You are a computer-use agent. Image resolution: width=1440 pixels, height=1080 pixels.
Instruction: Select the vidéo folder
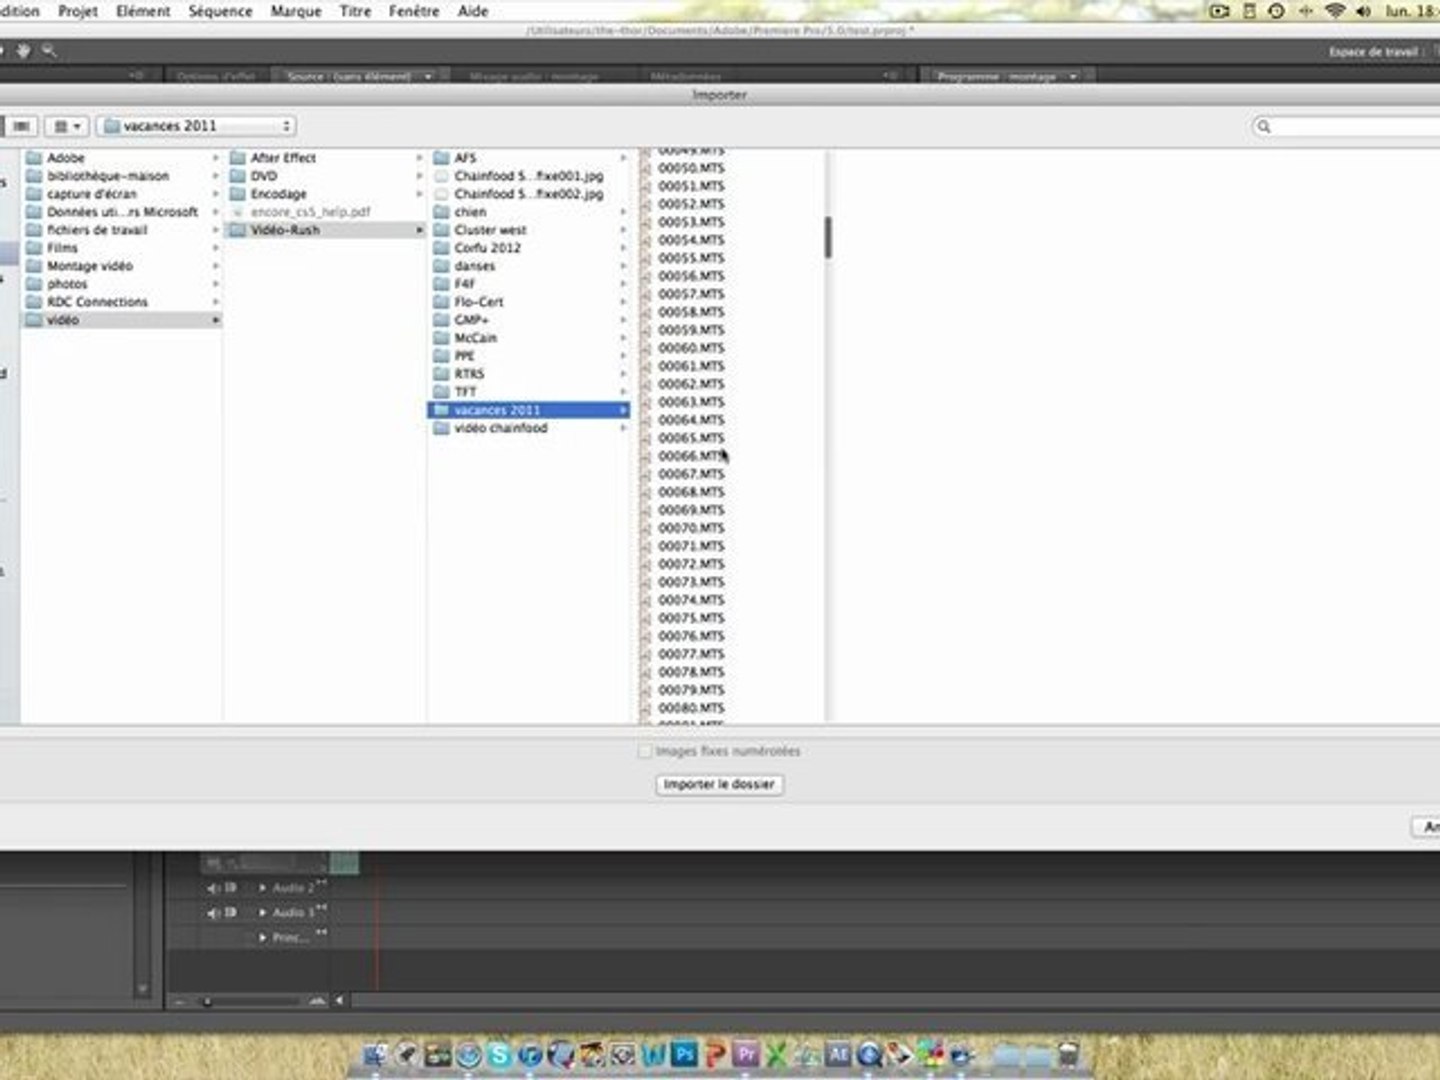click(121, 320)
